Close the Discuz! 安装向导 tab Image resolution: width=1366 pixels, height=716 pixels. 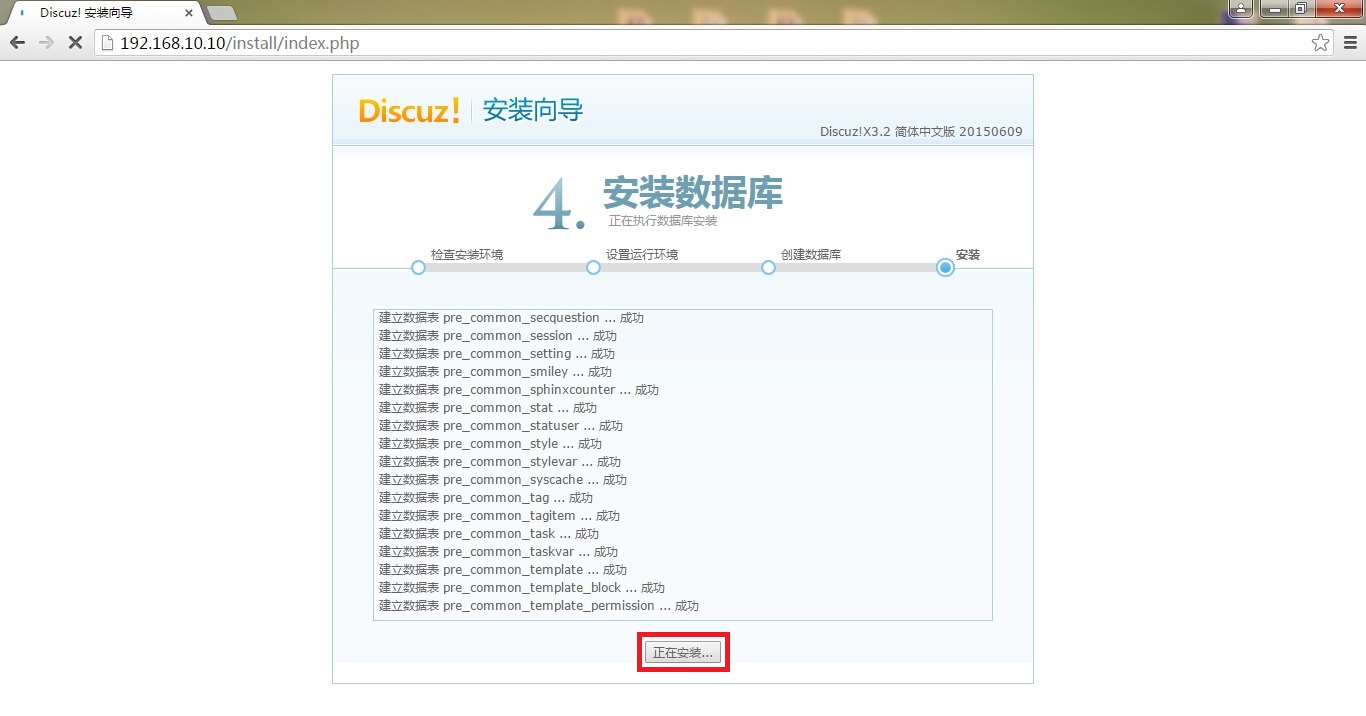coord(189,13)
